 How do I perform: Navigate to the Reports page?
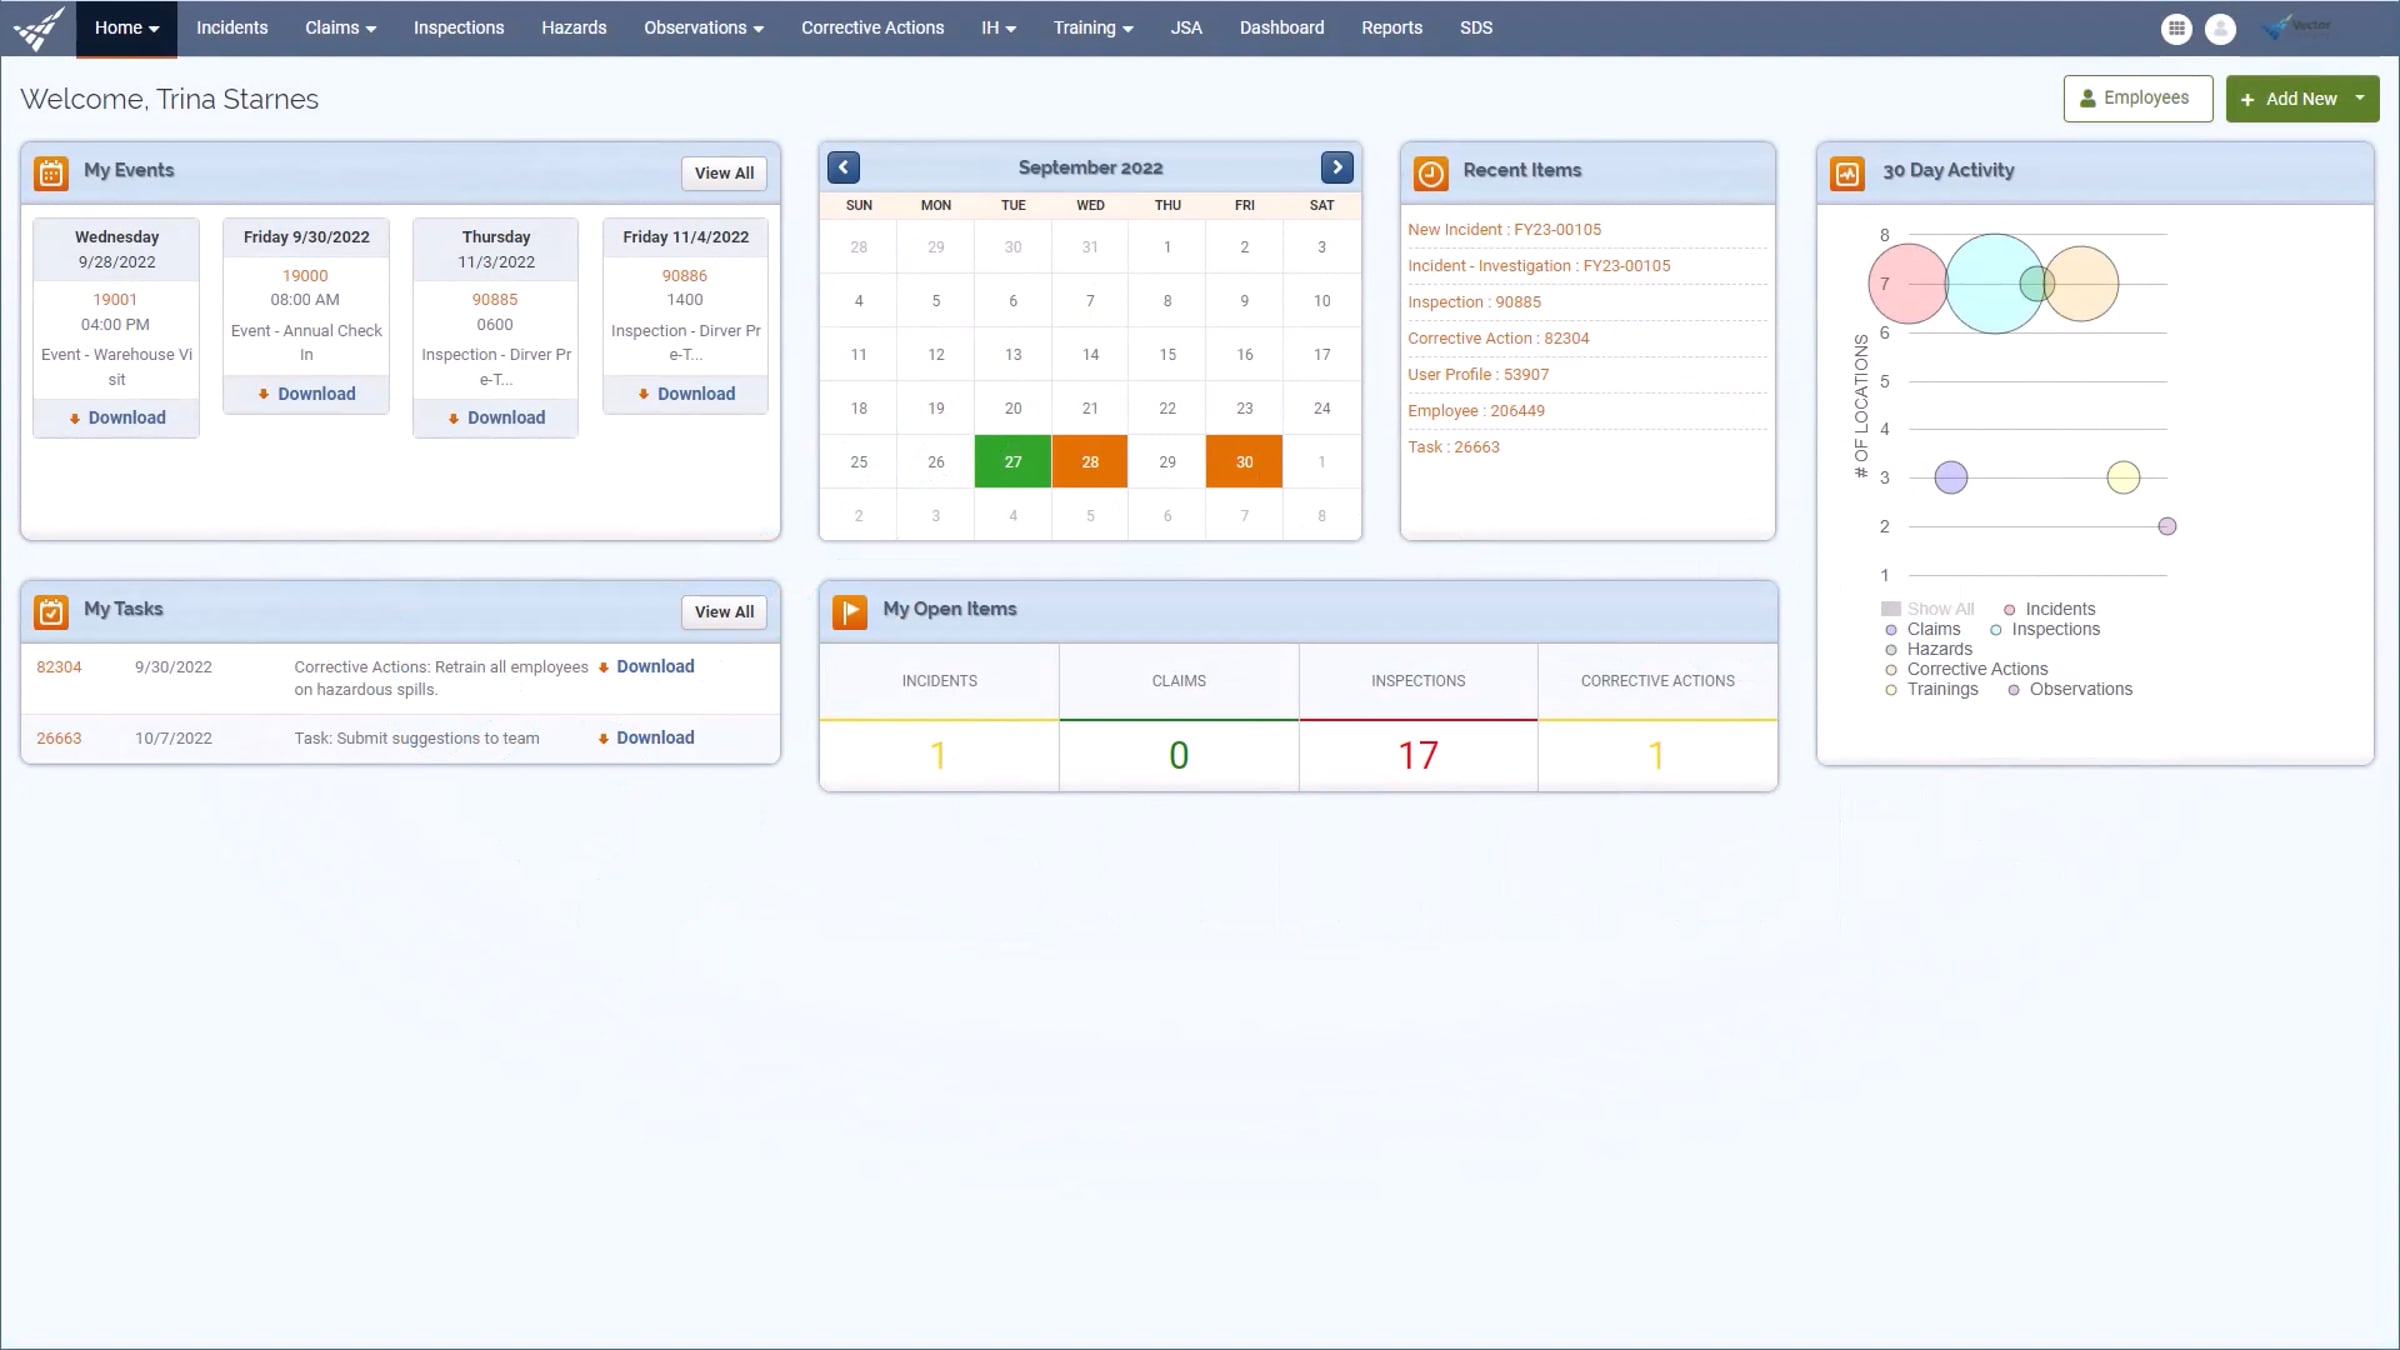pyautogui.click(x=1391, y=28)
